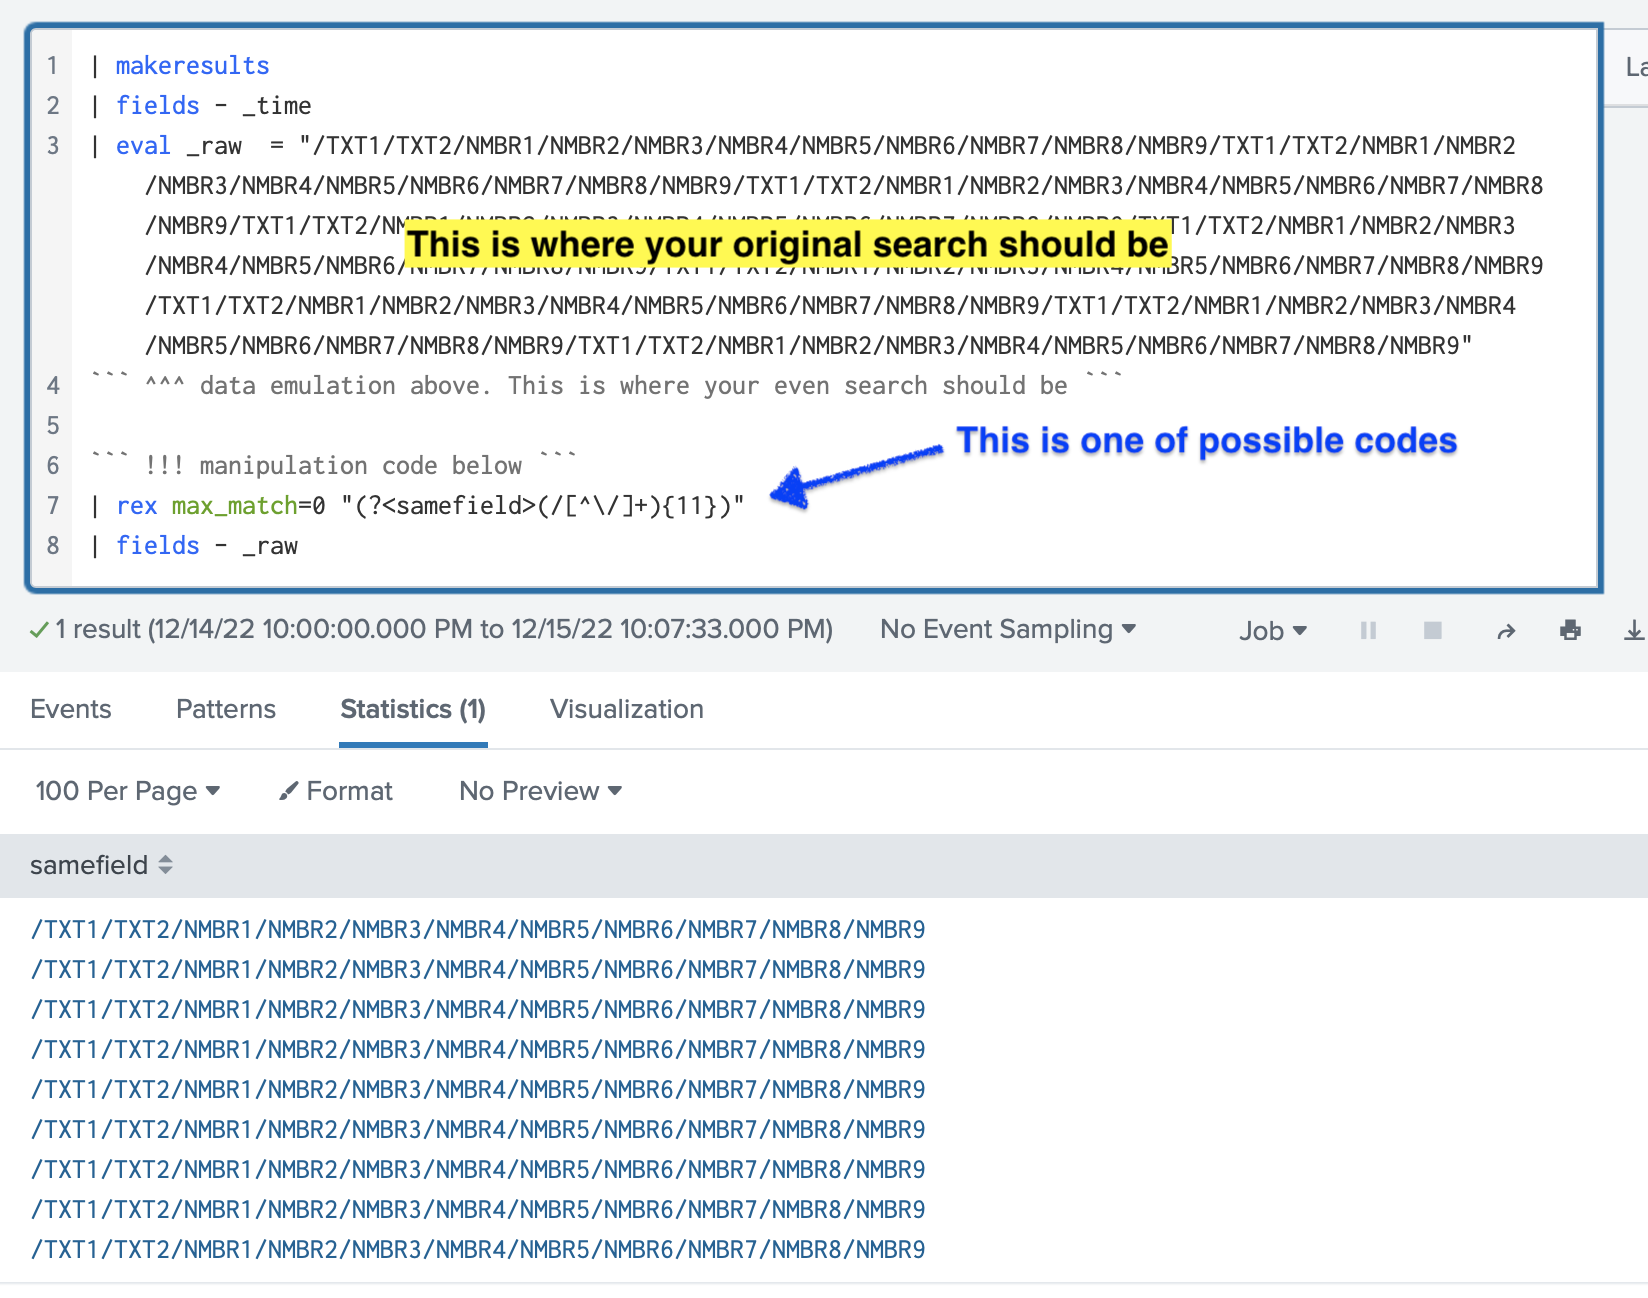Viewport: 1648px width, 1298px height.
Task: Click the last samefield result row
Action: (x=478, y=1249)
